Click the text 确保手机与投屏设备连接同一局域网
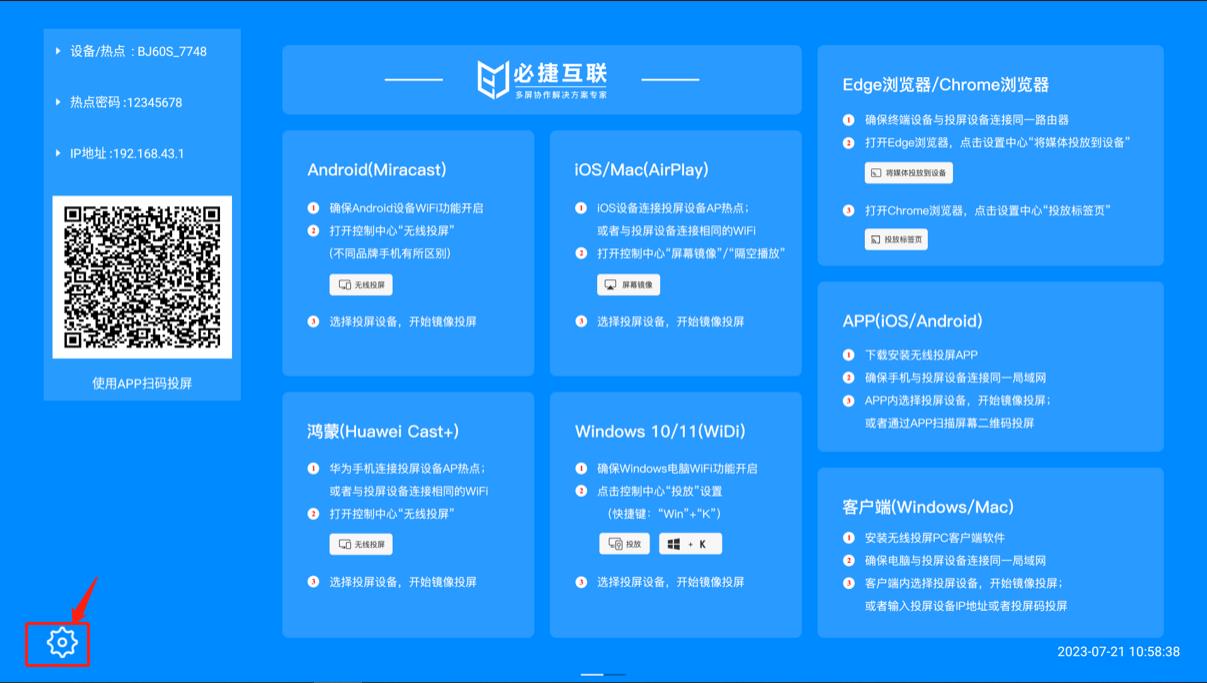Image resolution: width=1207 pixels, height=683 pixels. coord(955,378)
